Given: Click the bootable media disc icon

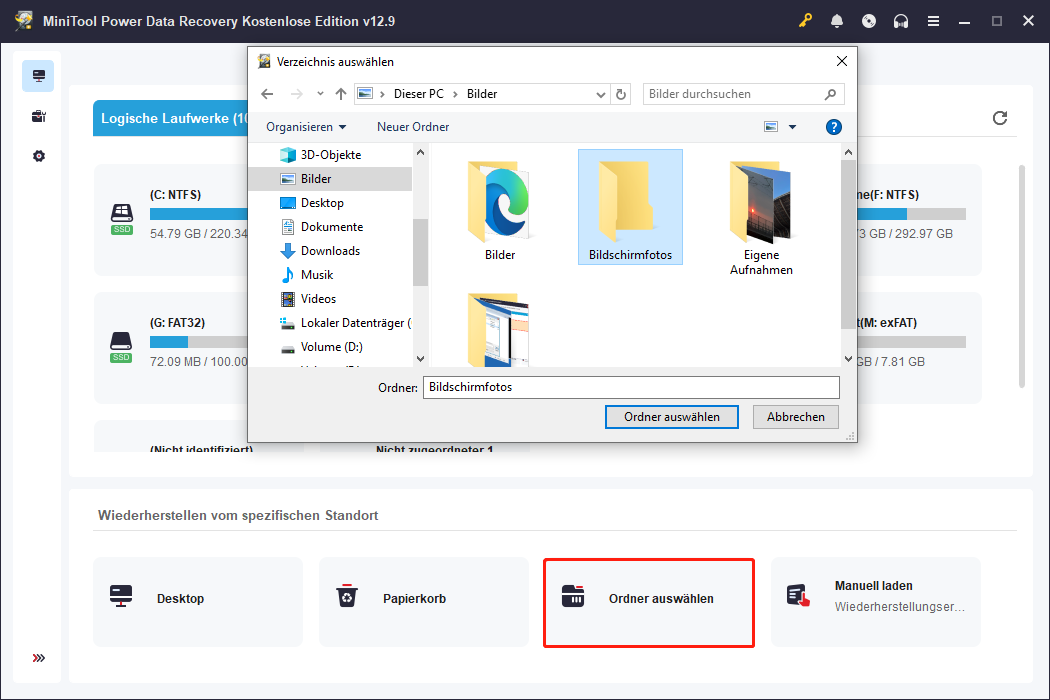Looking at the screenshot, I should pyautogui.click(x=869, y=21).
